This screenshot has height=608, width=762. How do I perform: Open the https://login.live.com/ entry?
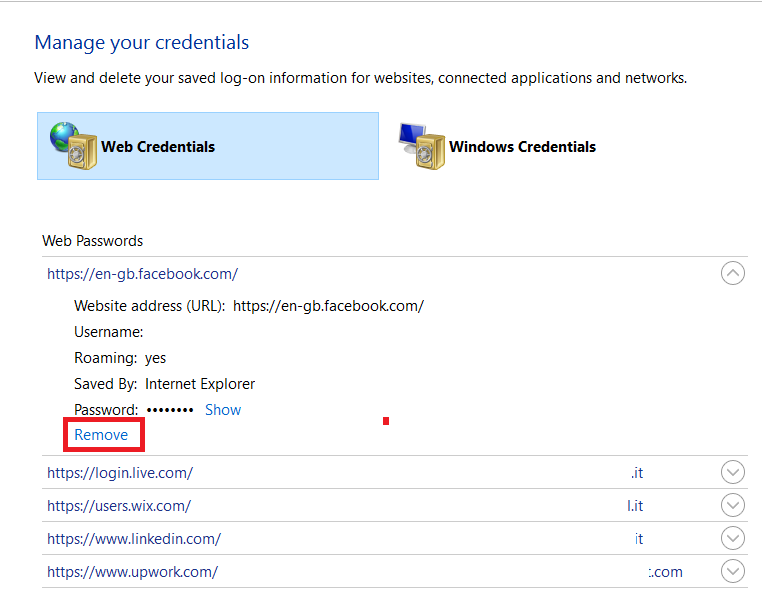(x=120, y=473)
